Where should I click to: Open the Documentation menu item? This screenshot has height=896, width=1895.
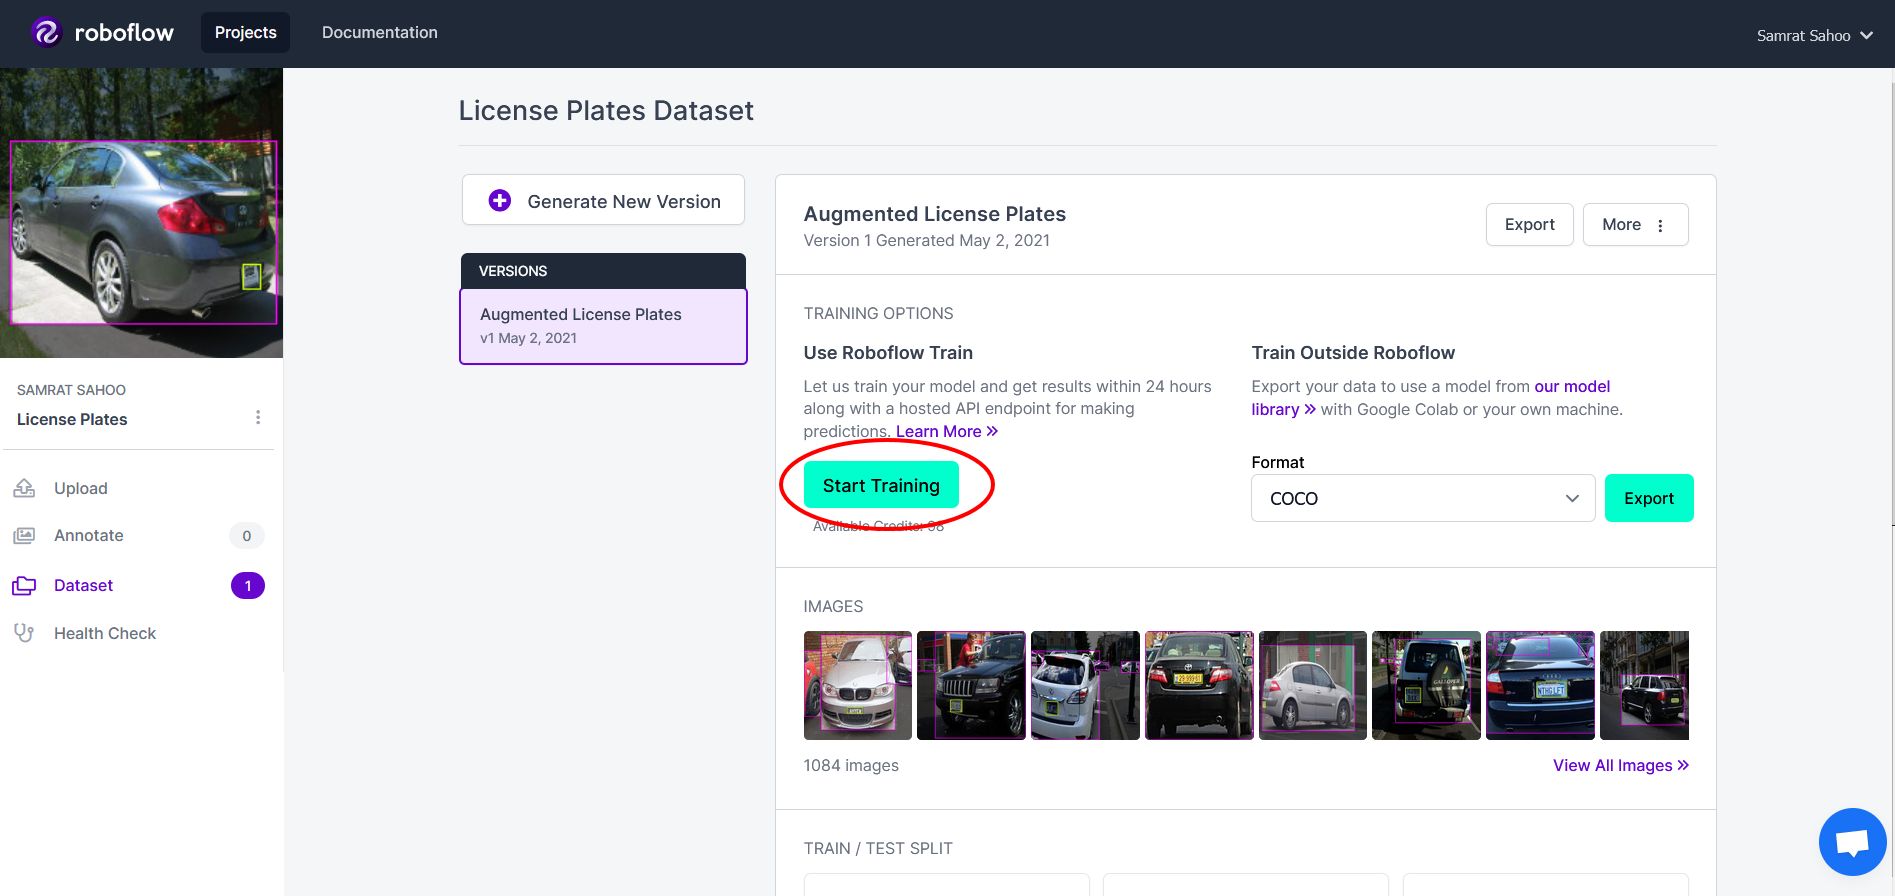coord(380,32)
